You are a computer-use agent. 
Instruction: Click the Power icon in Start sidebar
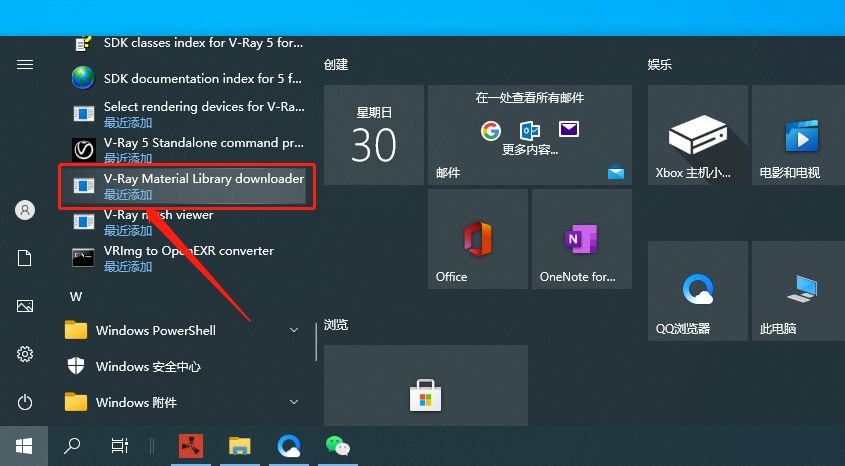(x=25, y=402)
